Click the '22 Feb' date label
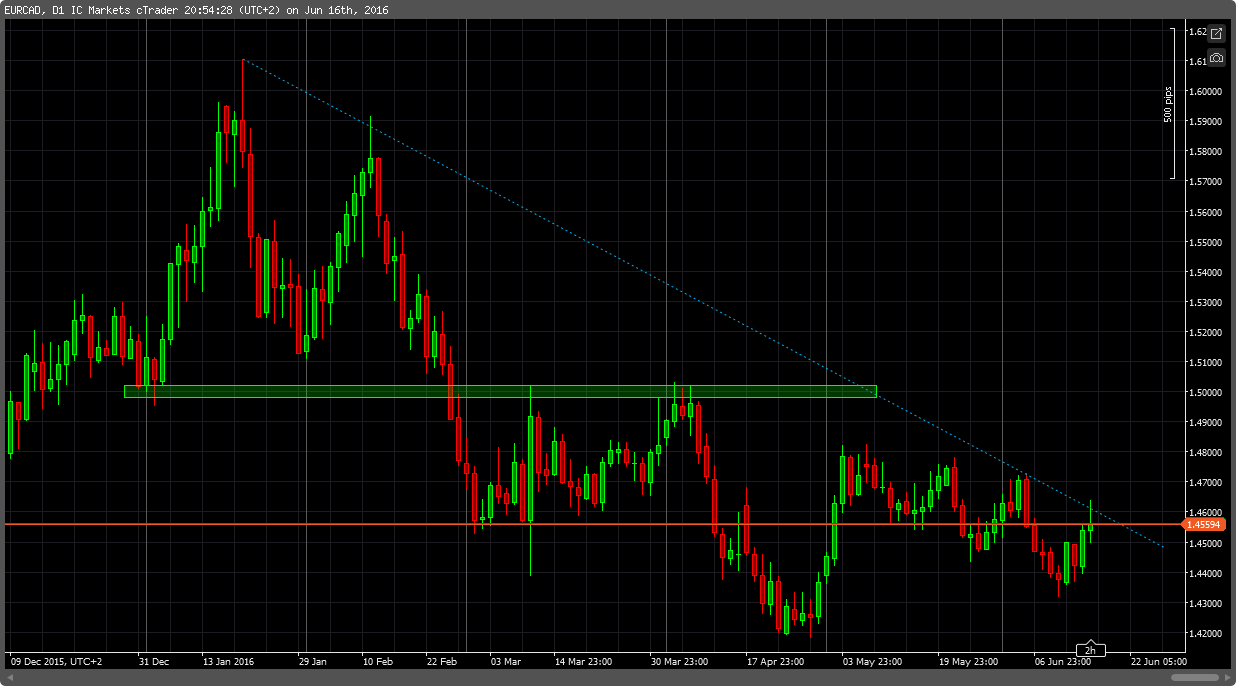The width and height of the screenshot is (1236, 686). point(441,661)
